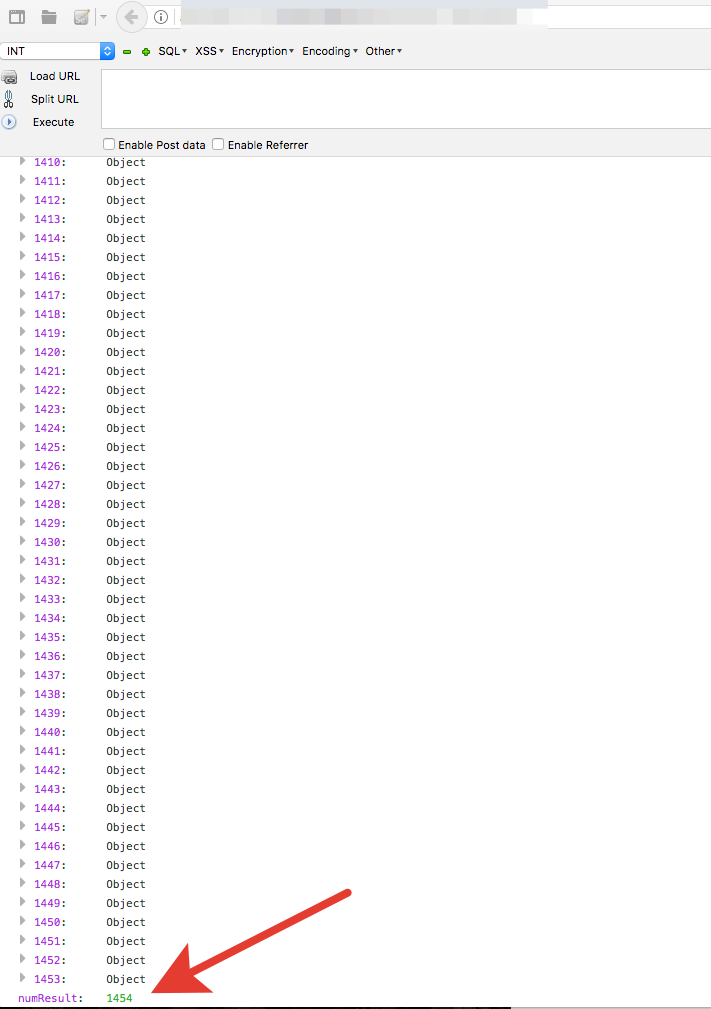Expand object 1448
The height and width of the screenshot is (1009, 711).
pyautogui.click(x=23, y=883)
